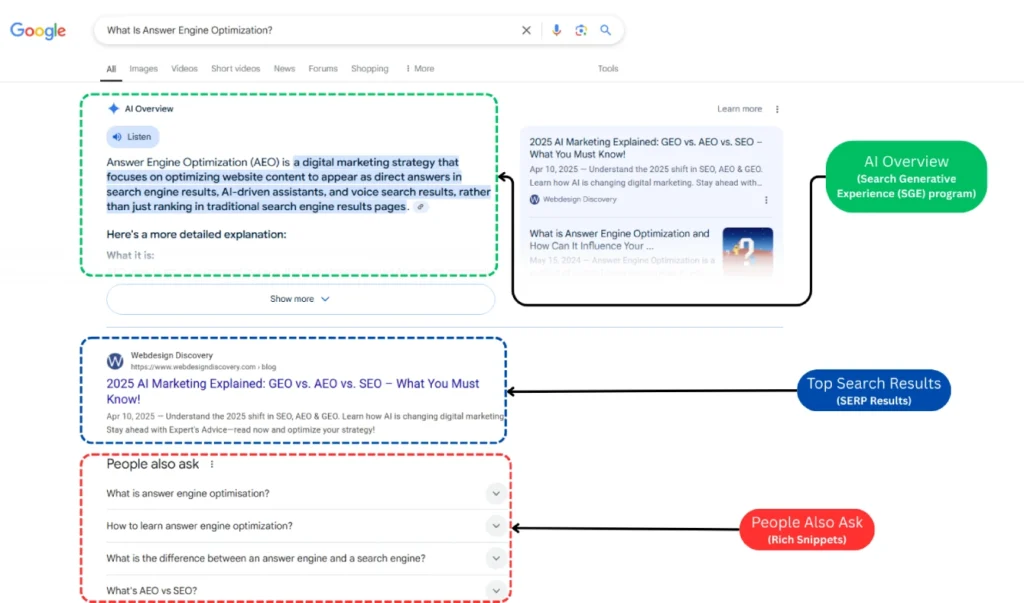
Task: Open the Forums tab
Action: point(323,69)
